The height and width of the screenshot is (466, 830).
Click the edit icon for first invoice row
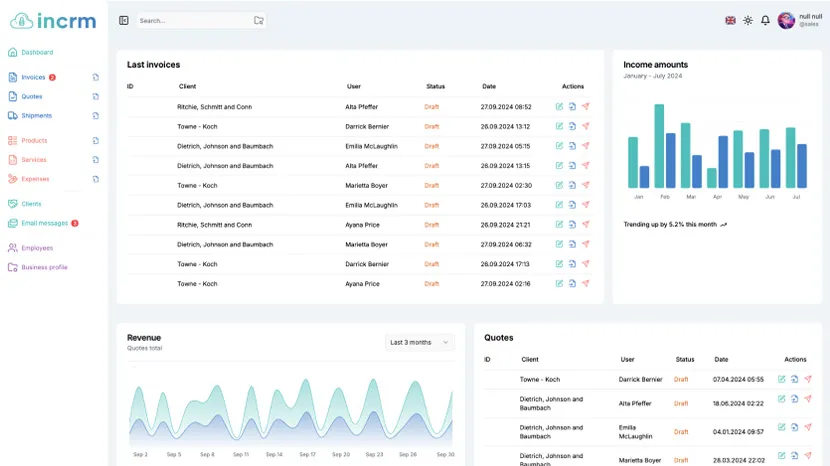559,107
